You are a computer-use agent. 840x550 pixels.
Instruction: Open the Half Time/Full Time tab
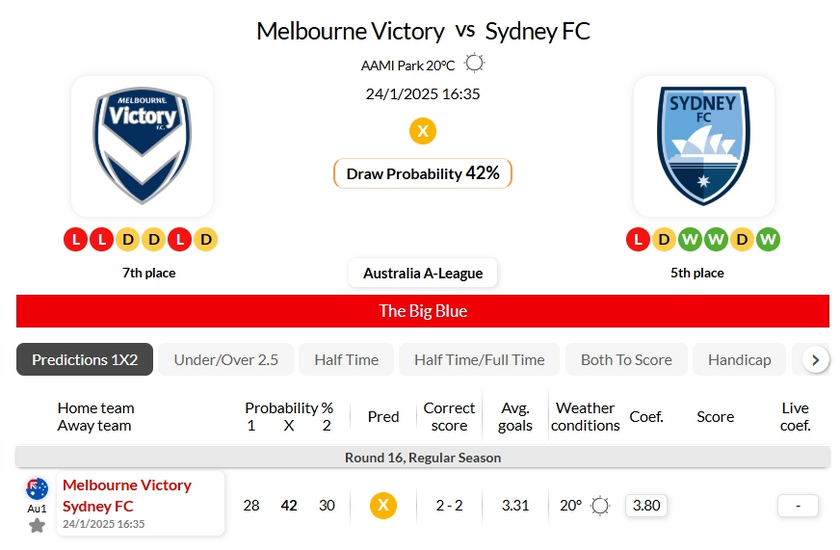click(479, 360)
